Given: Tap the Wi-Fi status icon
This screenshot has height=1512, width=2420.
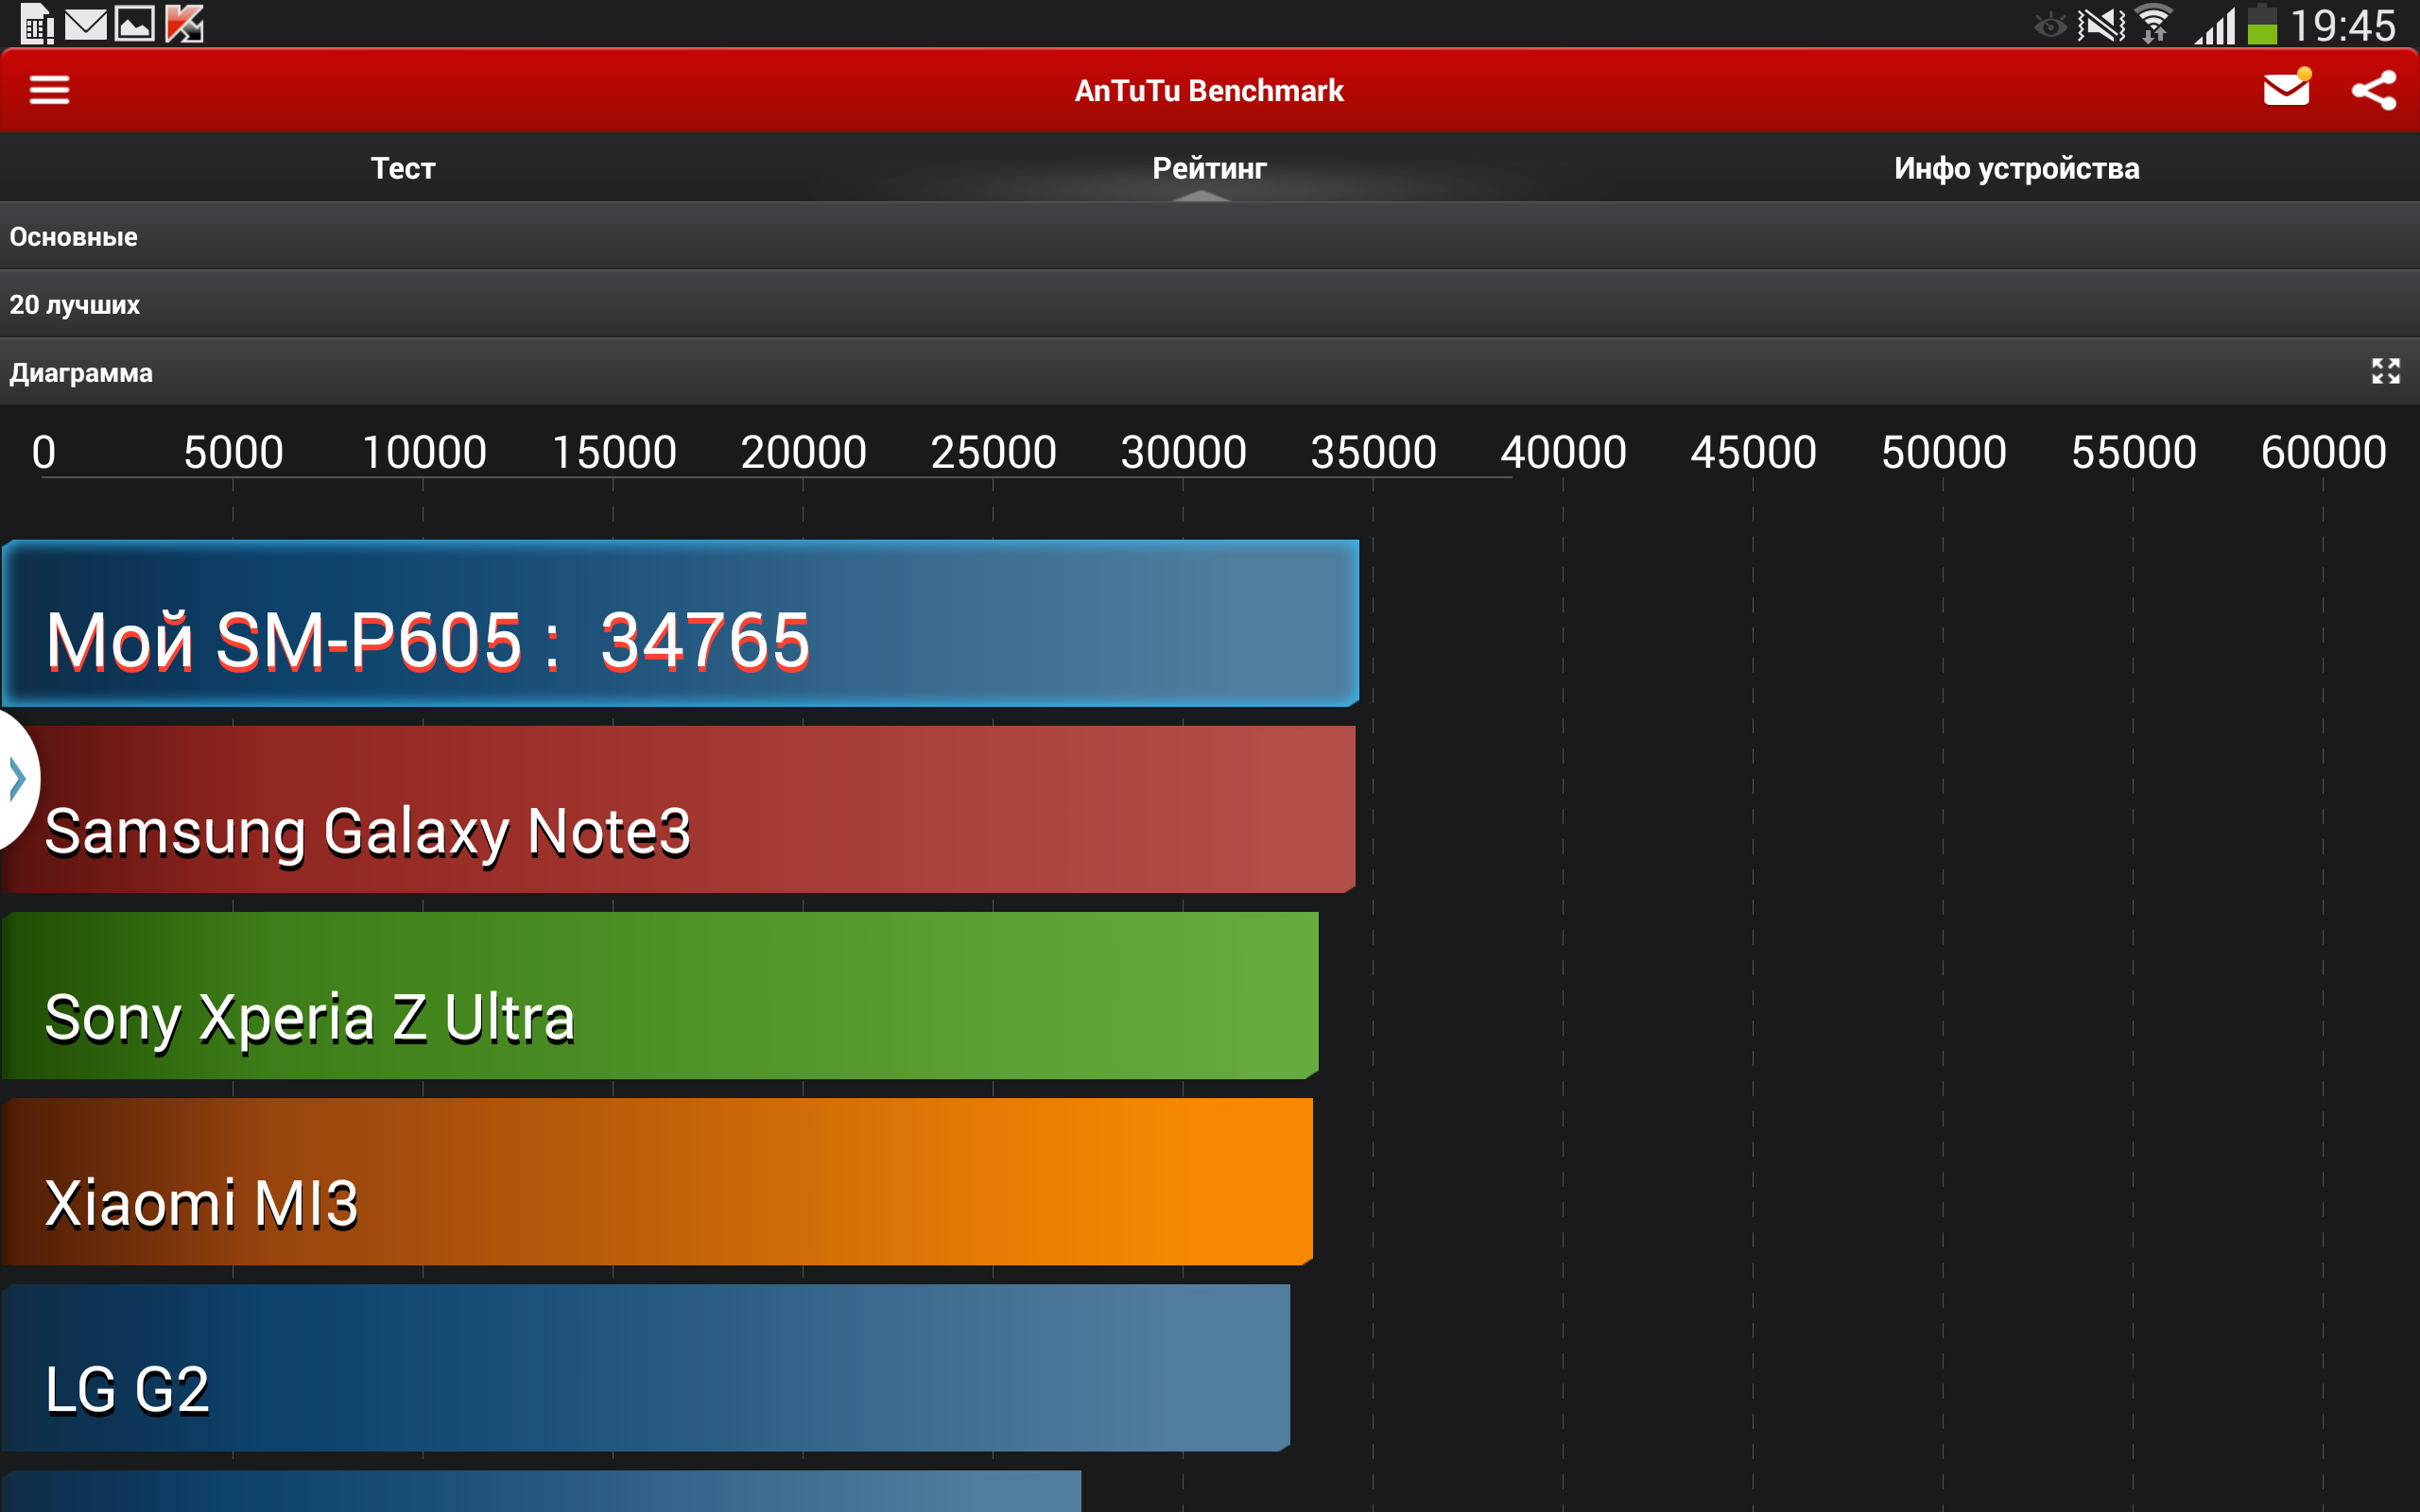Looking at the screenshot, I should [x=2153, y=23].
